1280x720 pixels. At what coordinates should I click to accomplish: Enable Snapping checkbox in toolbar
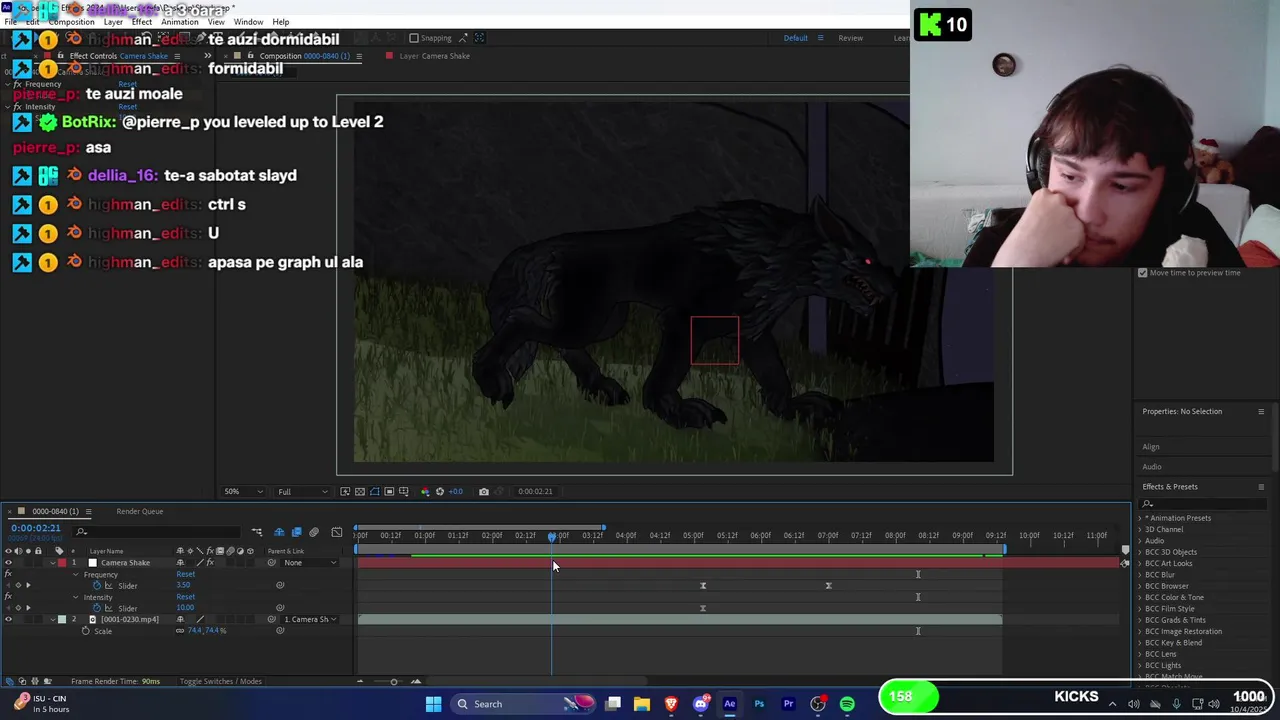[x=414, y=38]
